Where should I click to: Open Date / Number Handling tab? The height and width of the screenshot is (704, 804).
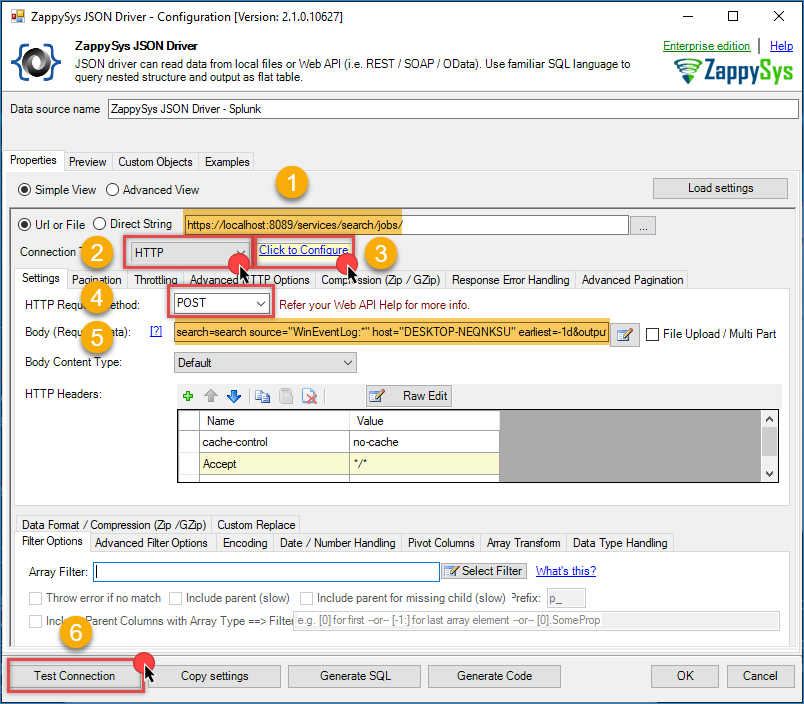point(337,542)
